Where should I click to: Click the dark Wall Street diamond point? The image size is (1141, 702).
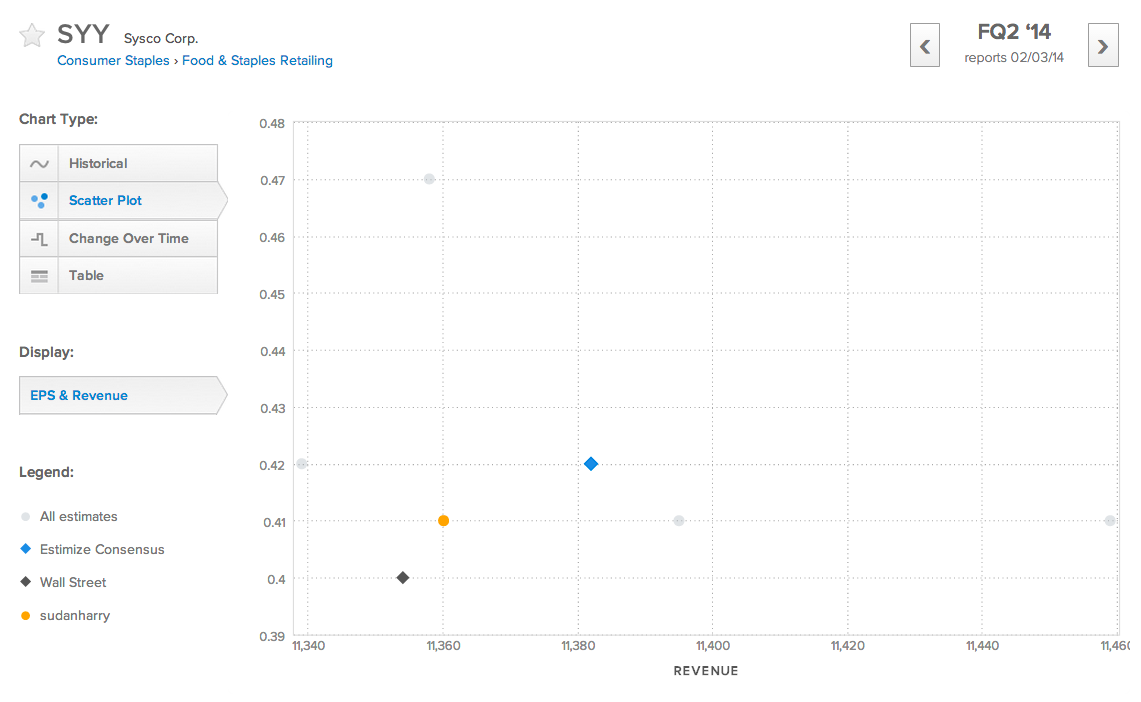[x=402, y=578]
